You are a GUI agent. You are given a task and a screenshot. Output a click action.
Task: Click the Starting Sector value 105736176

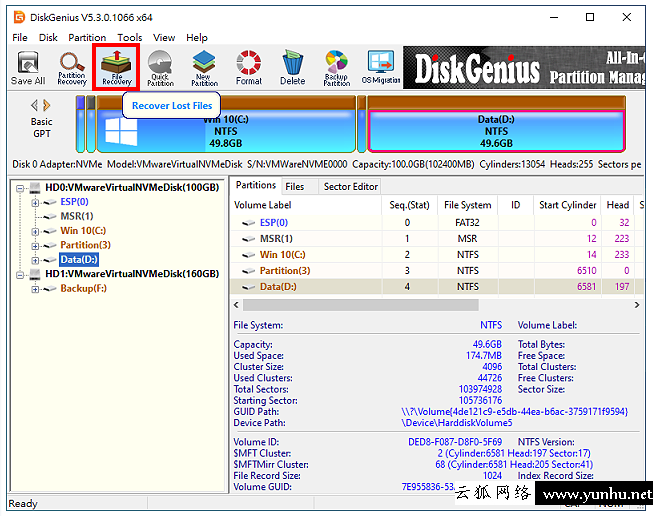click(x=480, y=400)
